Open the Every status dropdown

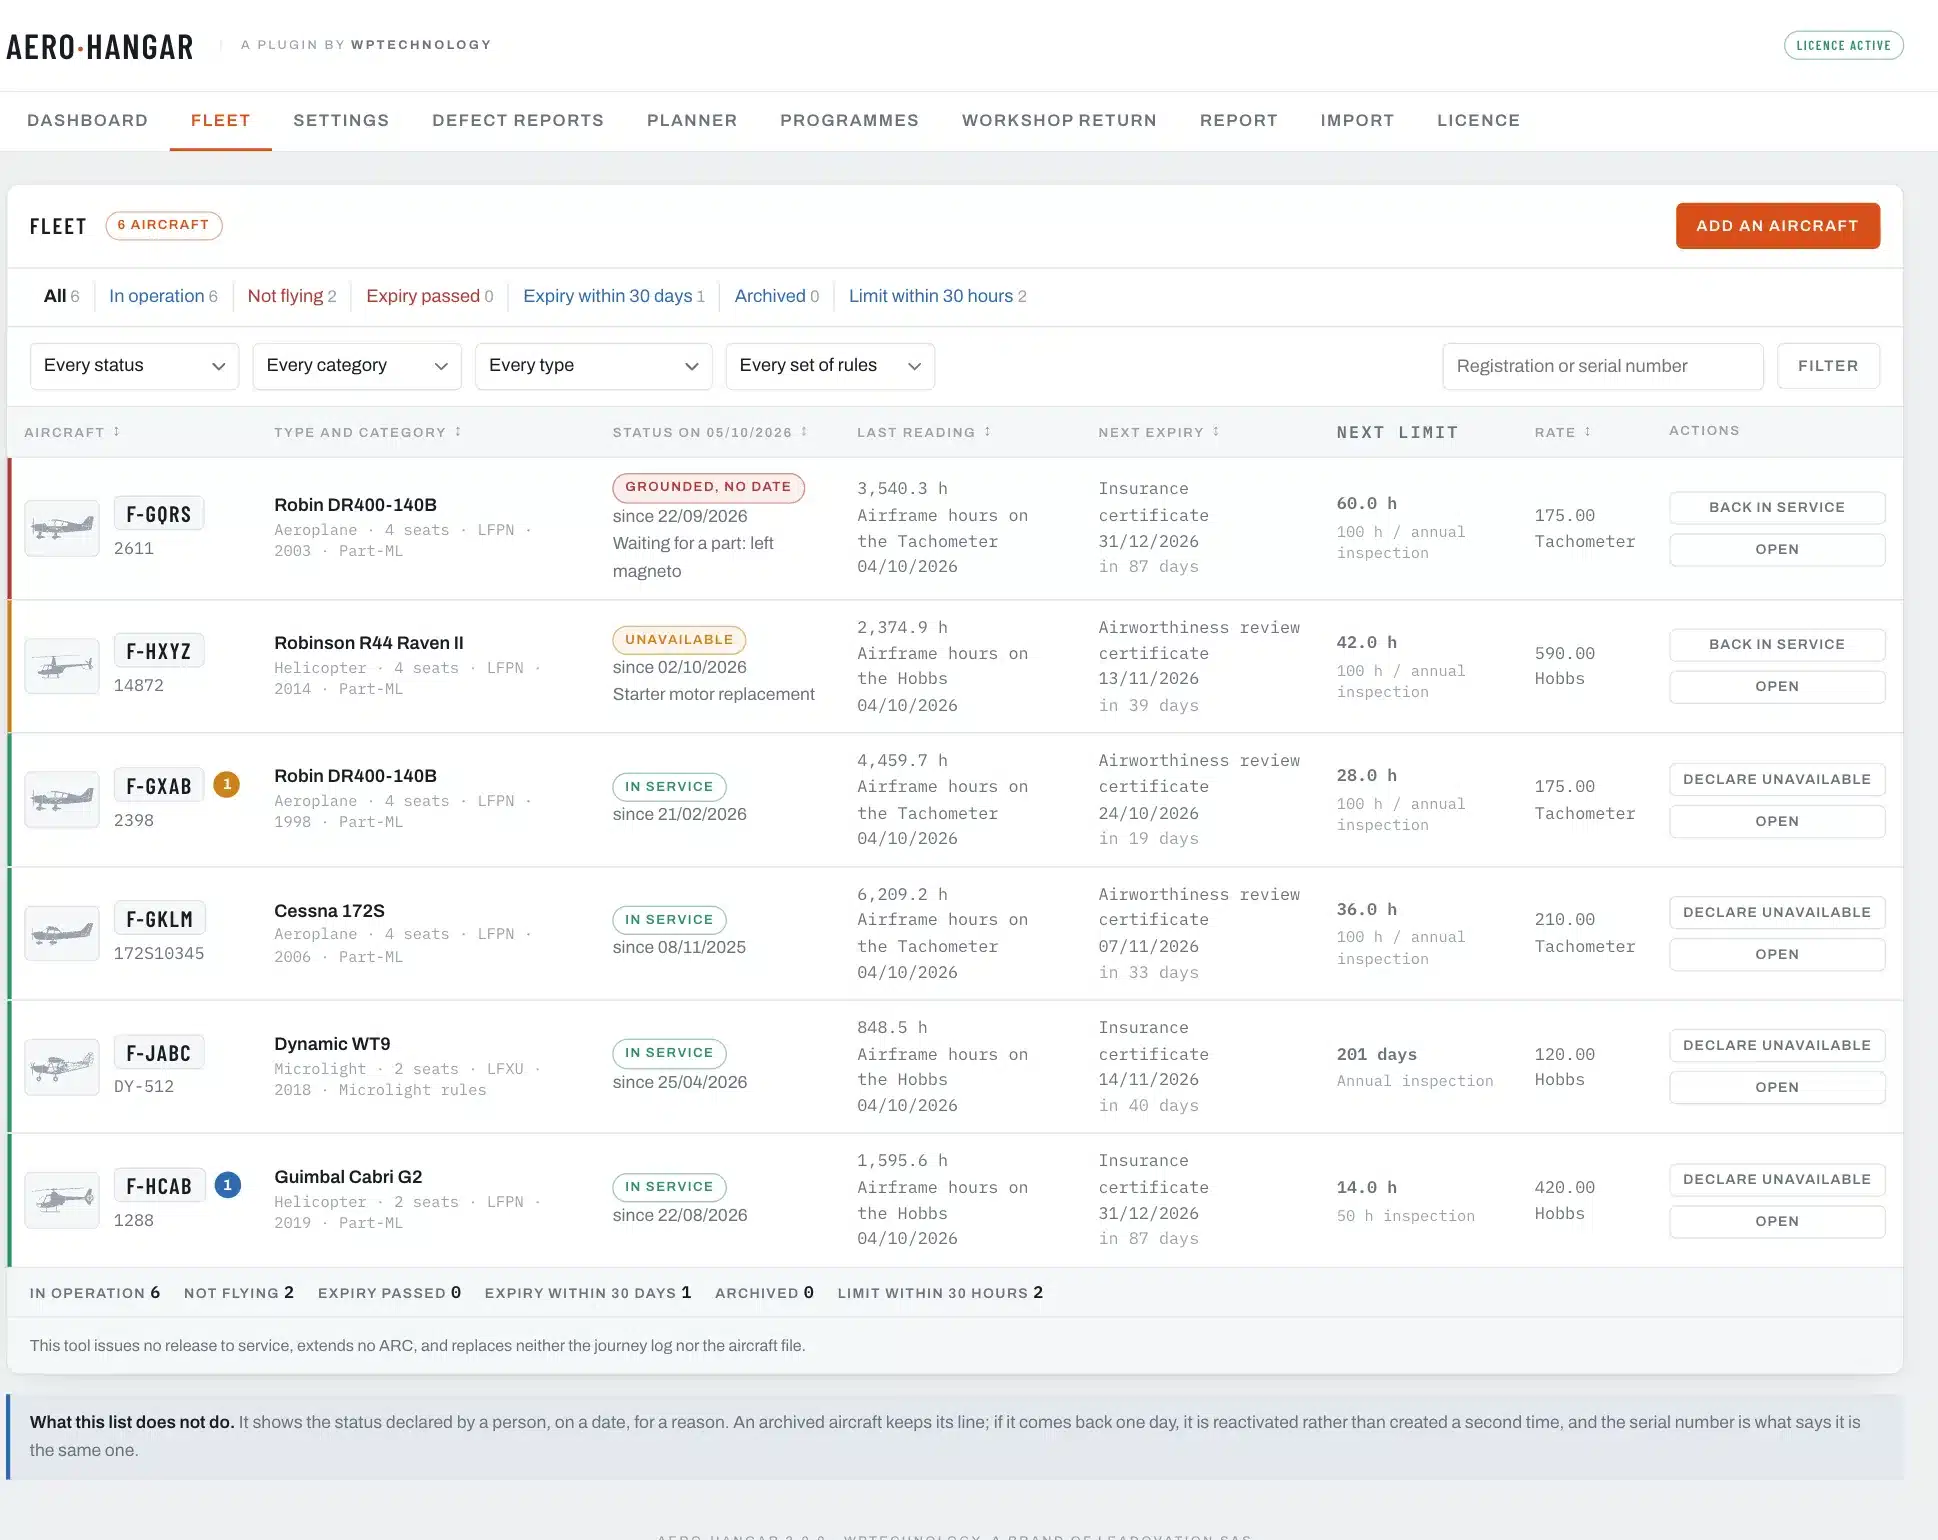point(134,366)
